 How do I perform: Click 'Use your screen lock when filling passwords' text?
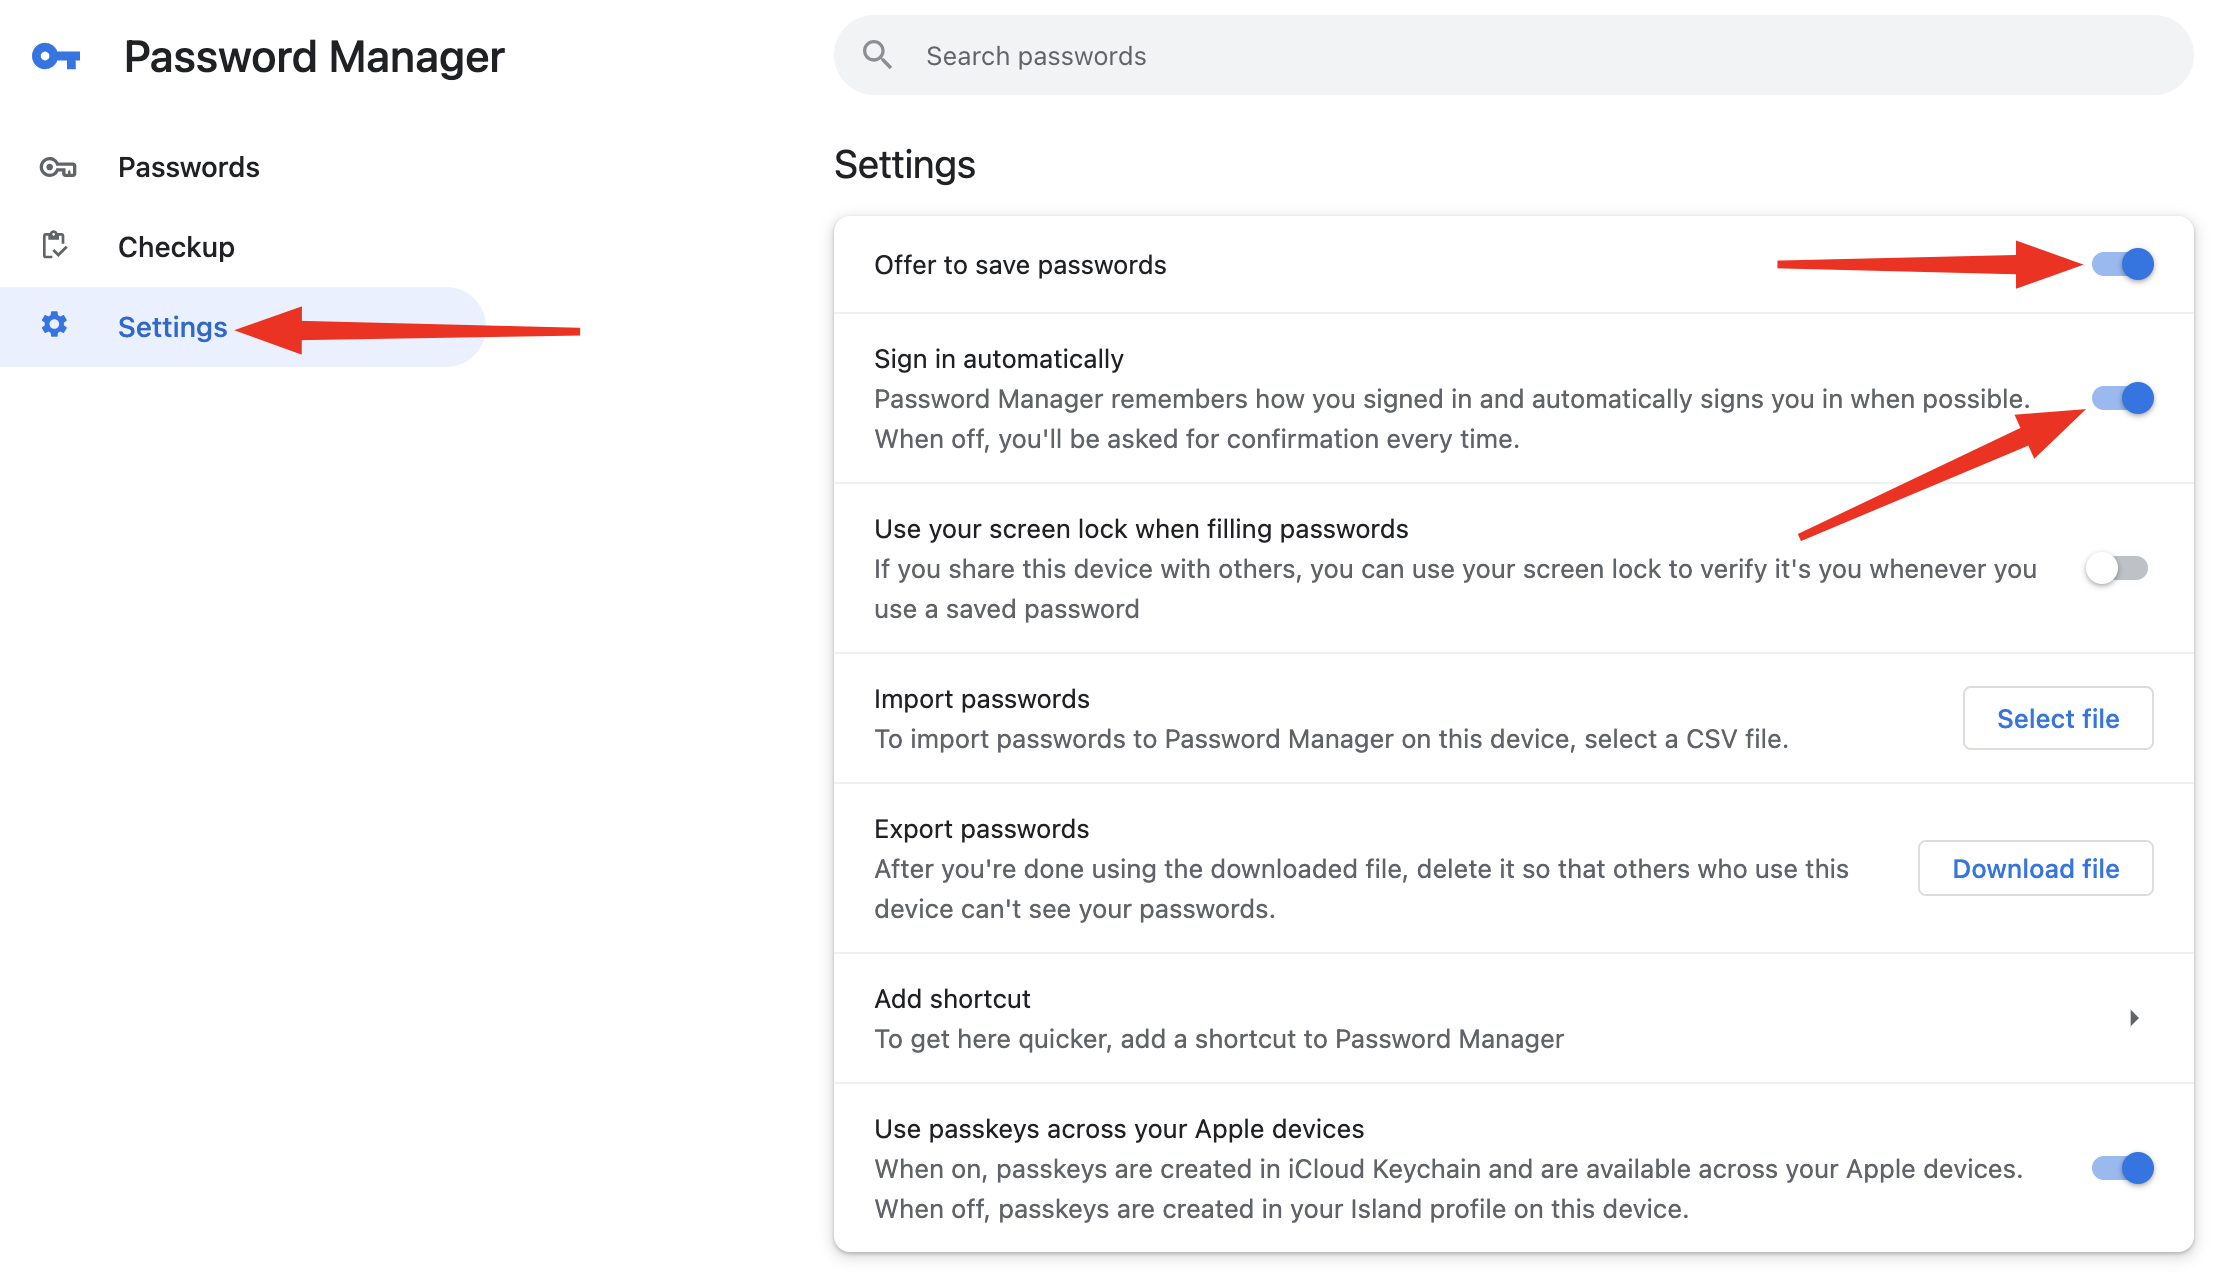[x=1141, y=529]
